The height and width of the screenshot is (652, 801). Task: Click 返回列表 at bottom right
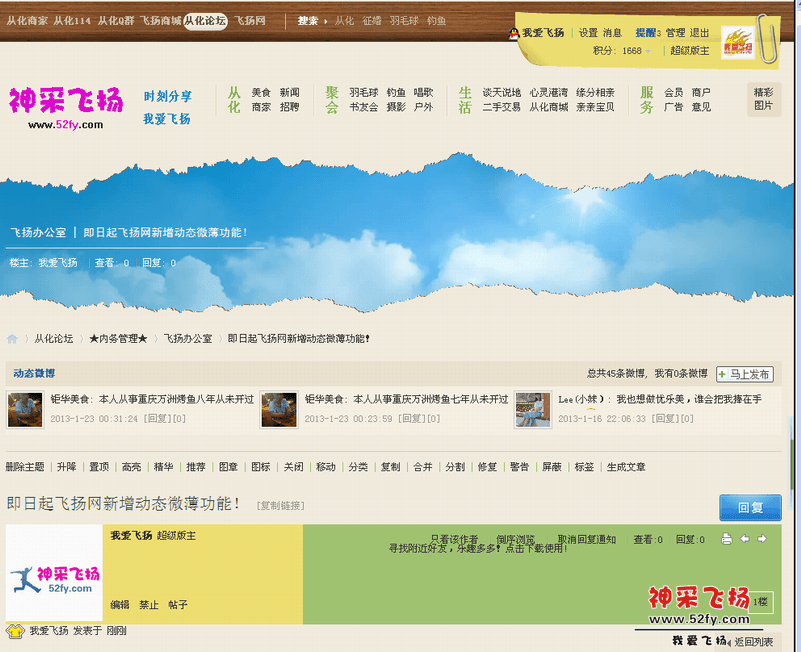pyautogui.click(x=753, y=642)
